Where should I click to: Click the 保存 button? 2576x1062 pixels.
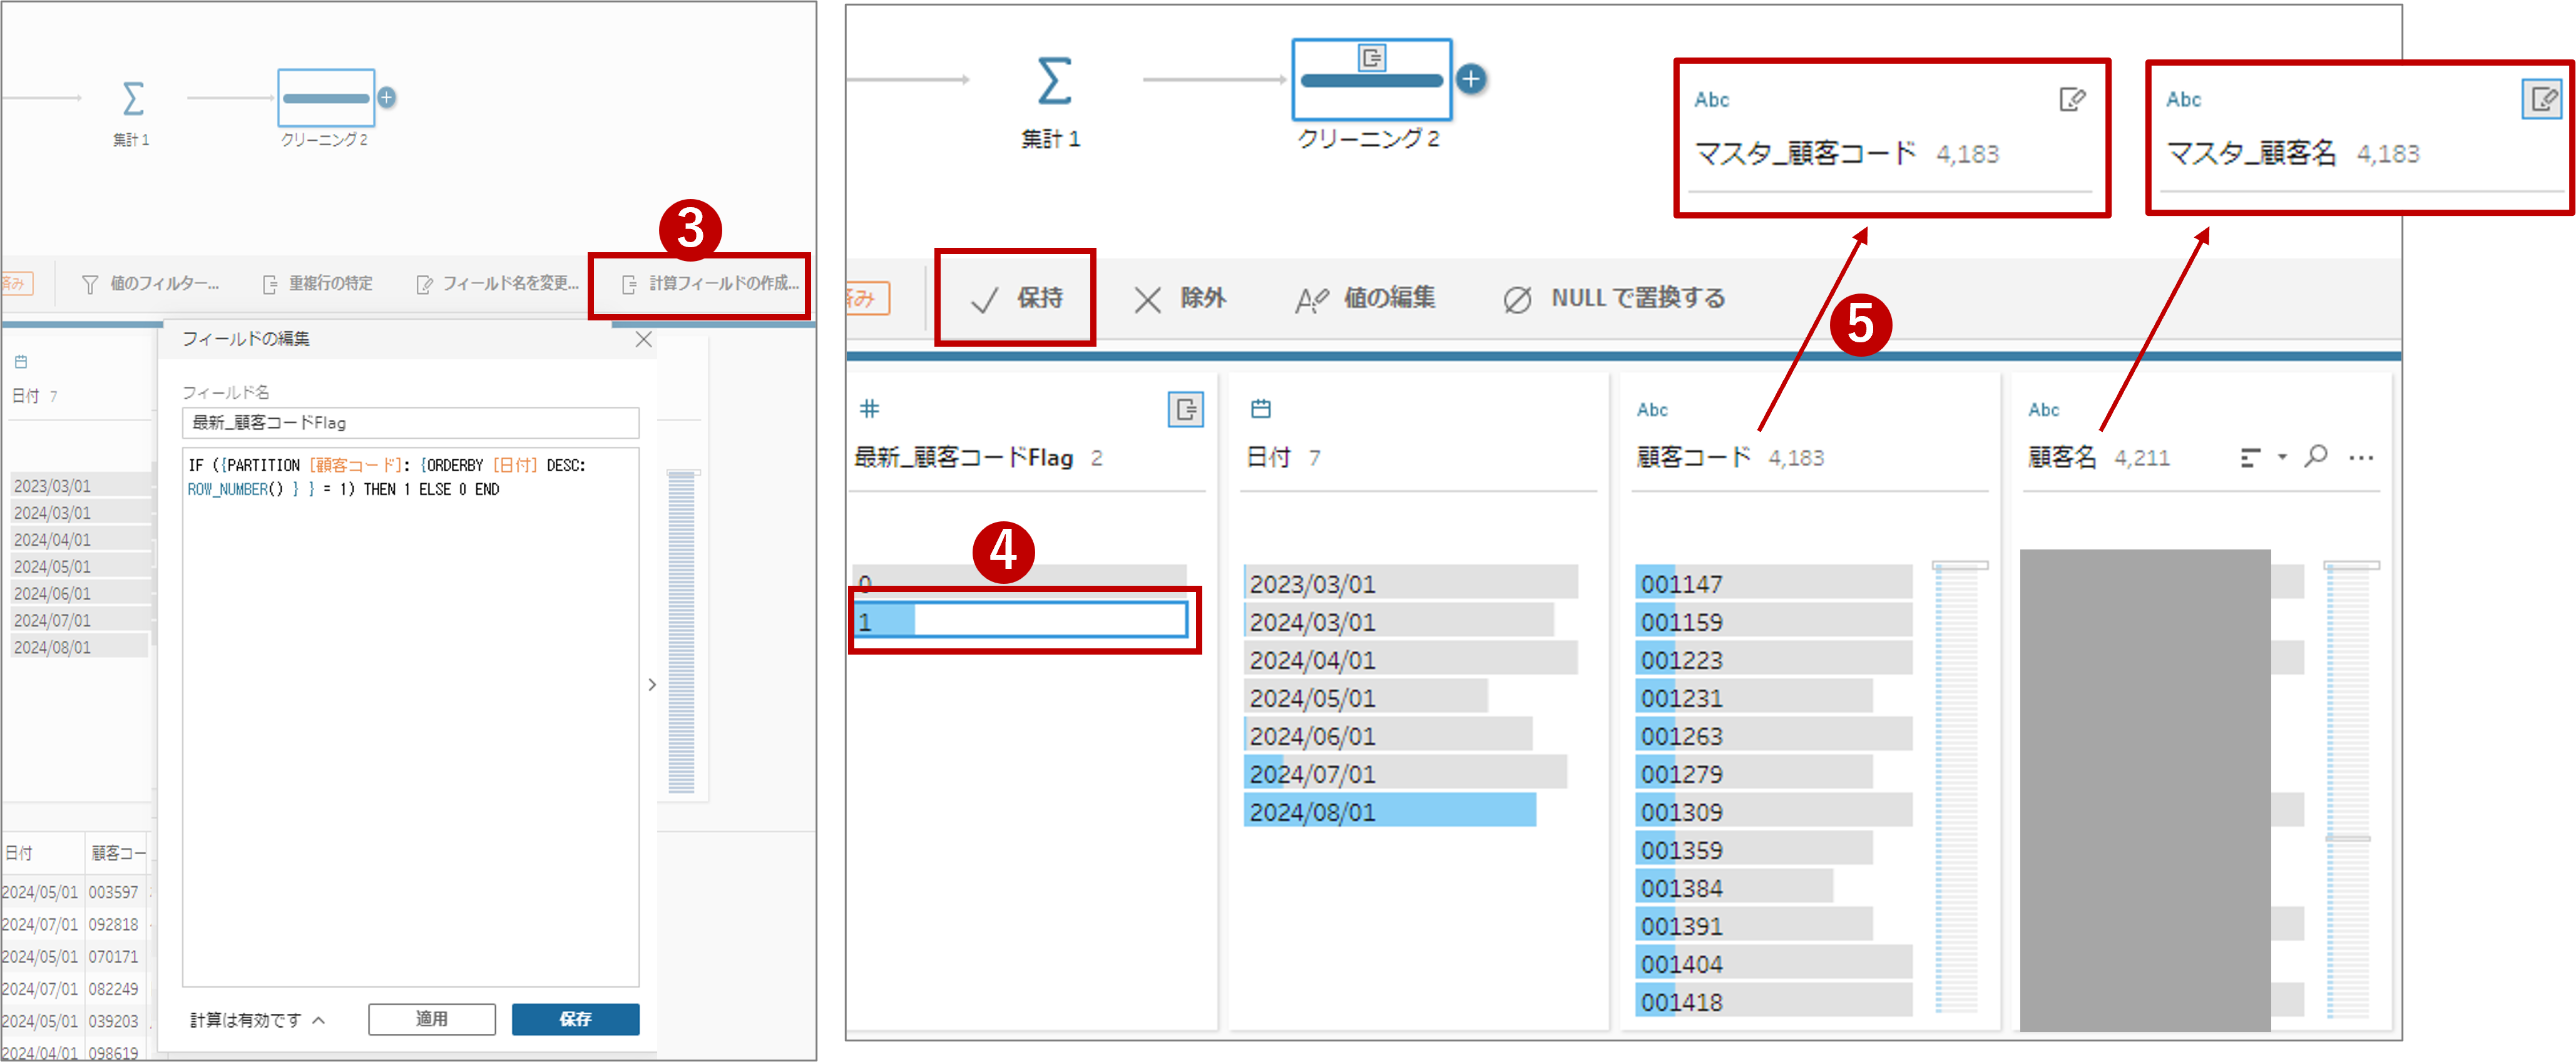pyautogui.click(x=575, y=1019)
